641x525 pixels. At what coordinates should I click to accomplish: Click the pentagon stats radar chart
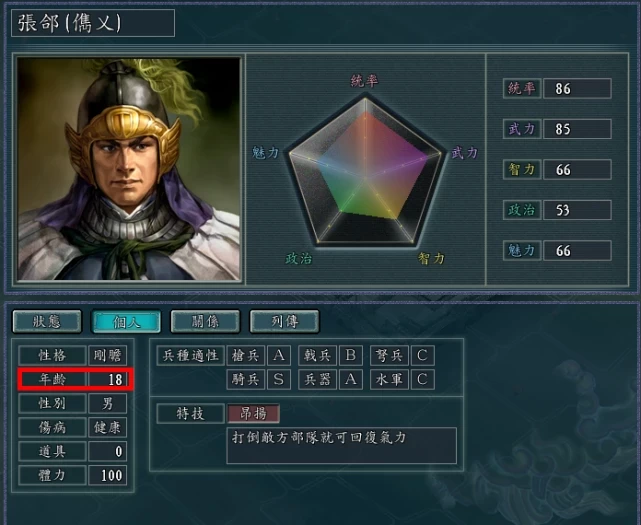coord(365,171)
